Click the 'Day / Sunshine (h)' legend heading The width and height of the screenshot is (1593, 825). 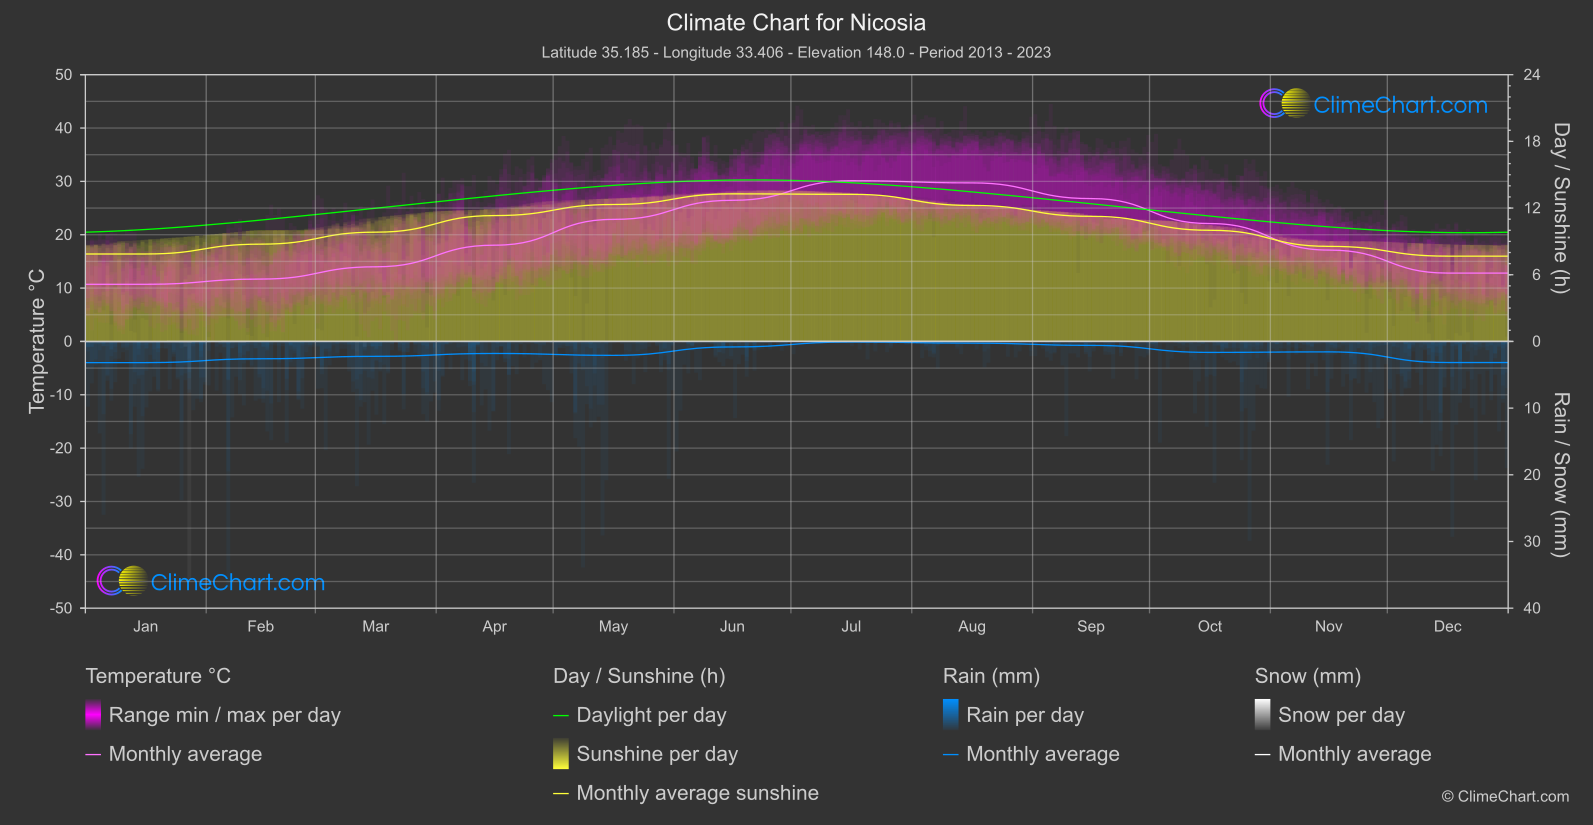(x=639, y=676)
